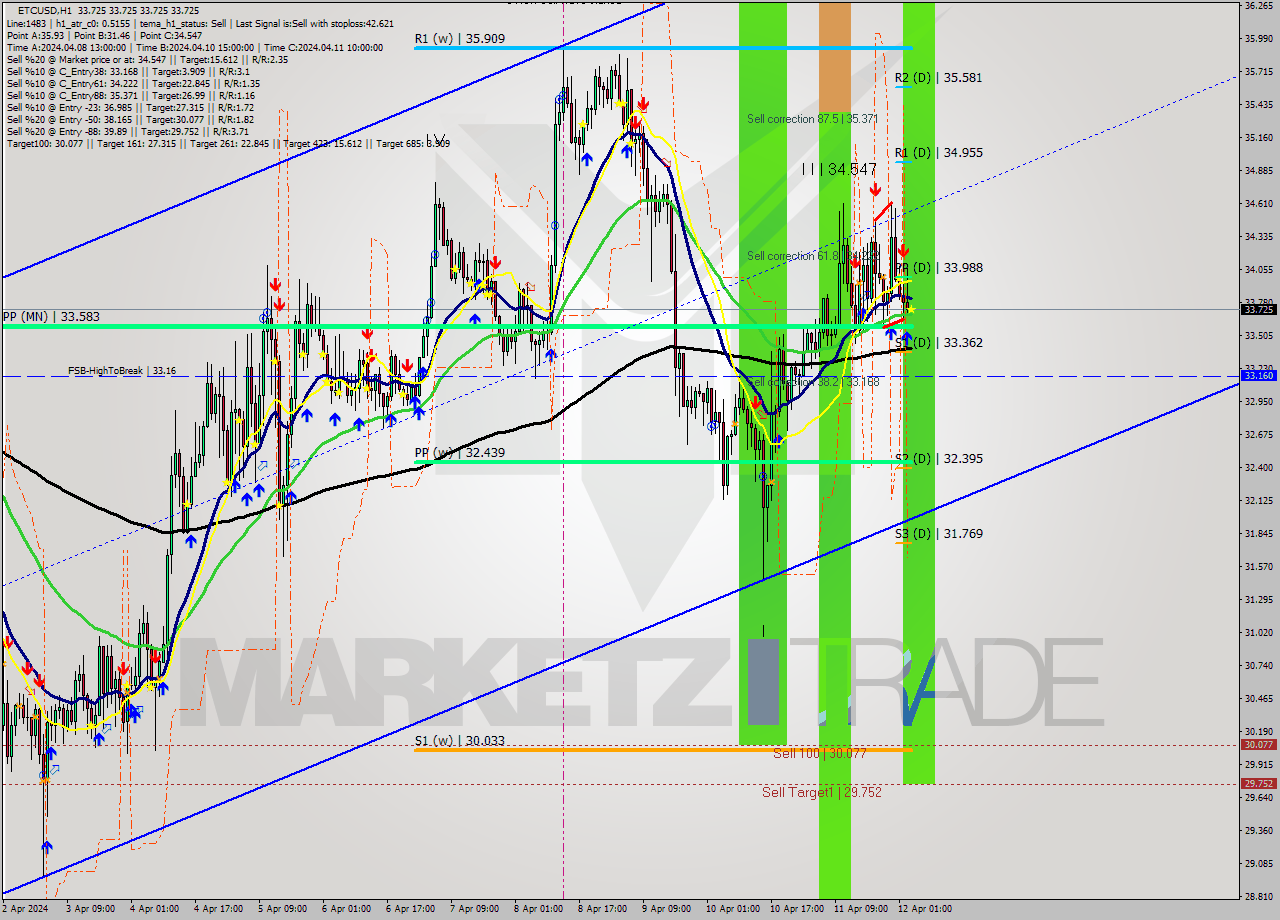This screenshot has width=1280, height=920.
Task: Click the PP (D) | 33.988 pivot label
Action: pos(938,267)
